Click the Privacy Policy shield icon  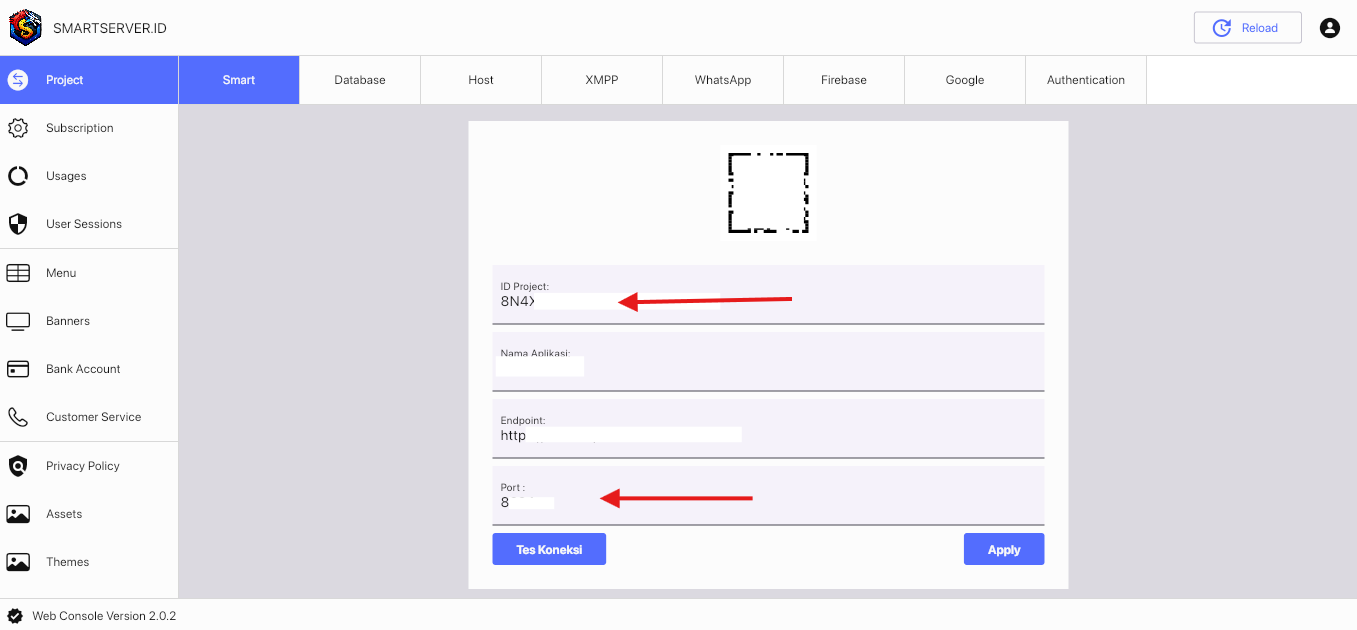point(18,466)
